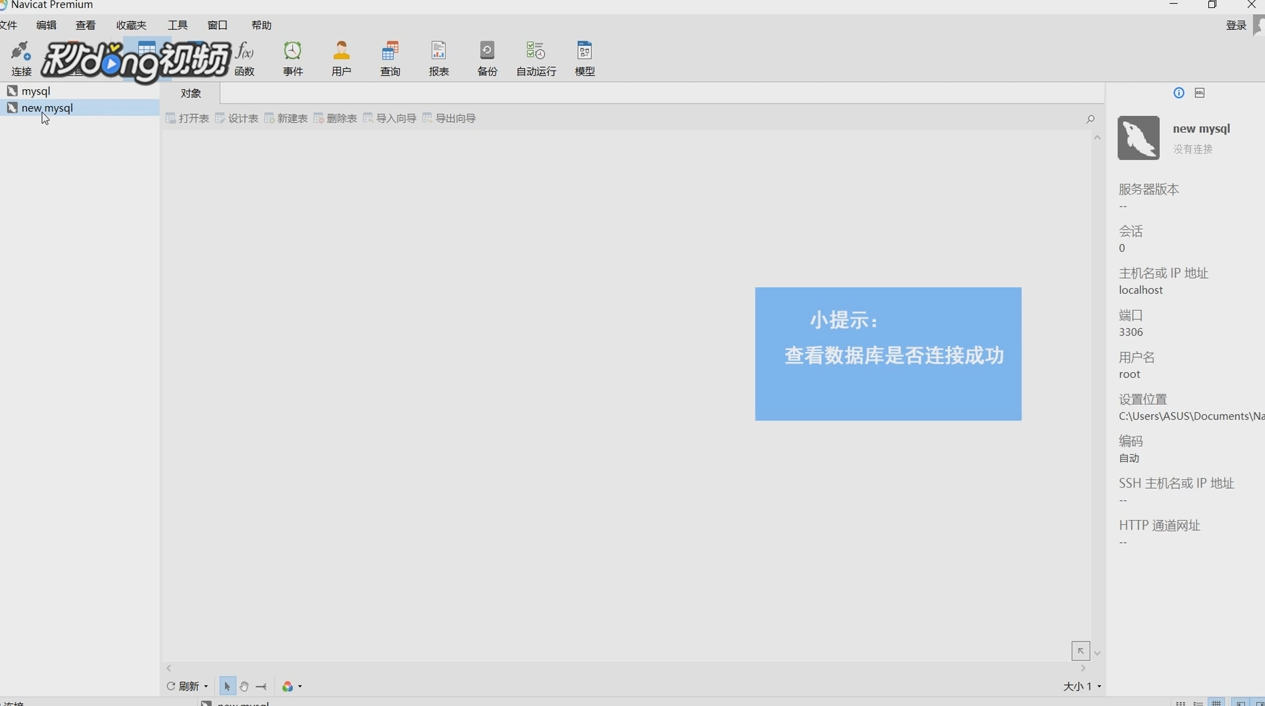The image size is (1265, 706).
Task: Click the 删除表 delete table button
Action: click(x=335, y=118)
